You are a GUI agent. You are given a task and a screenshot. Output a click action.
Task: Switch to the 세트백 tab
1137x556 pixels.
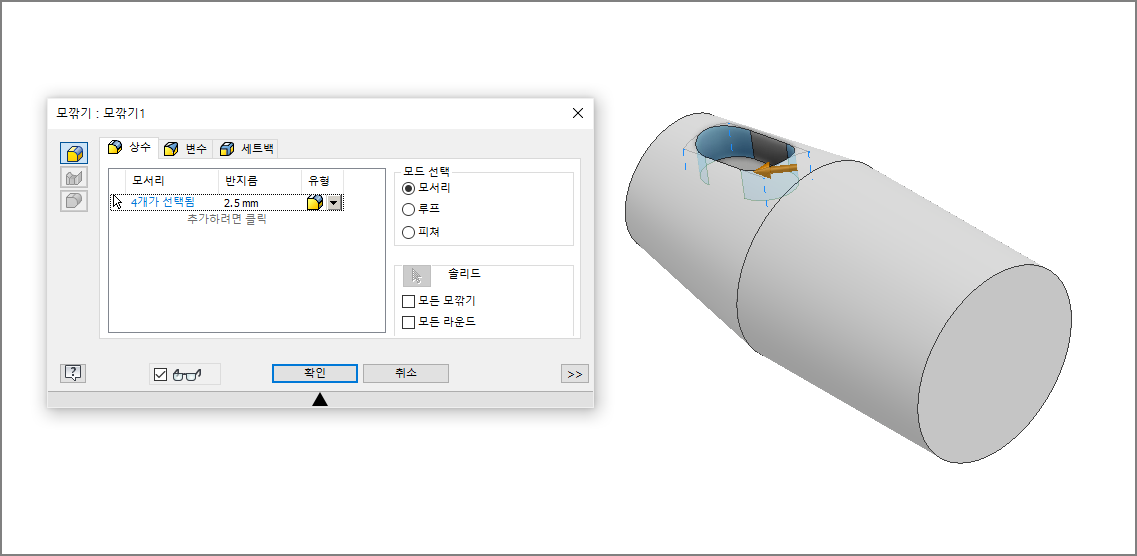click(247, 149)
